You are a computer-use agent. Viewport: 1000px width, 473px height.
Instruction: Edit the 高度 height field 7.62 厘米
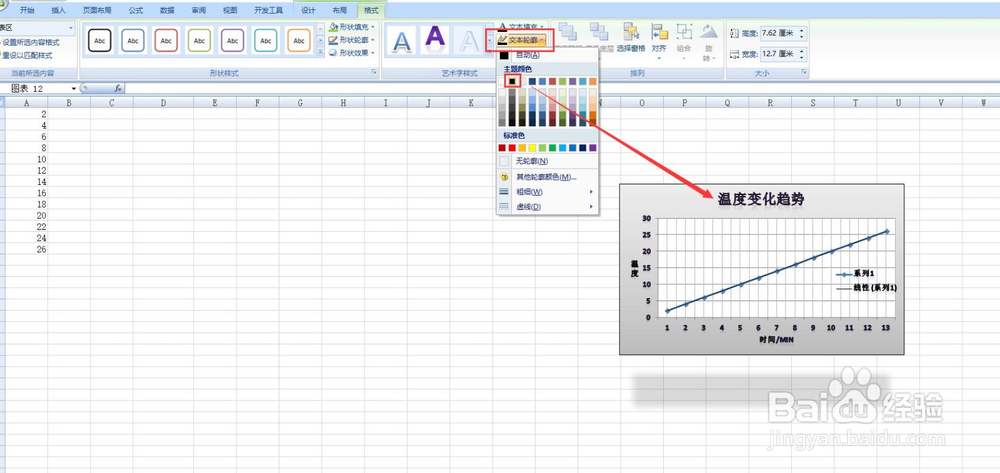point(778,34)
